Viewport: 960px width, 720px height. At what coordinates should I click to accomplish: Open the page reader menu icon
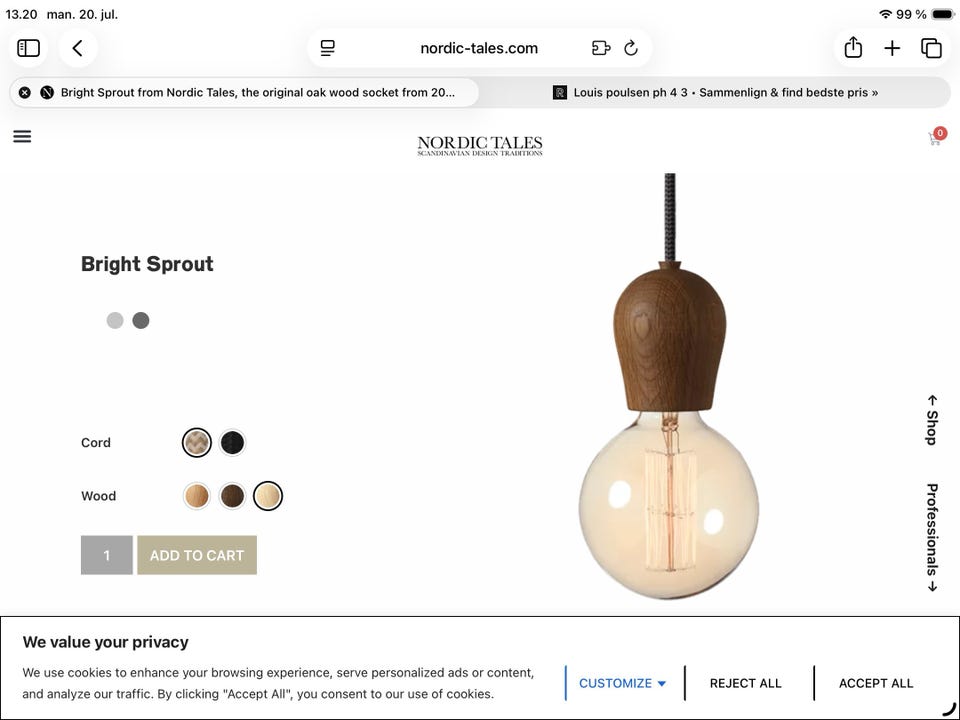tap(328, 48)
